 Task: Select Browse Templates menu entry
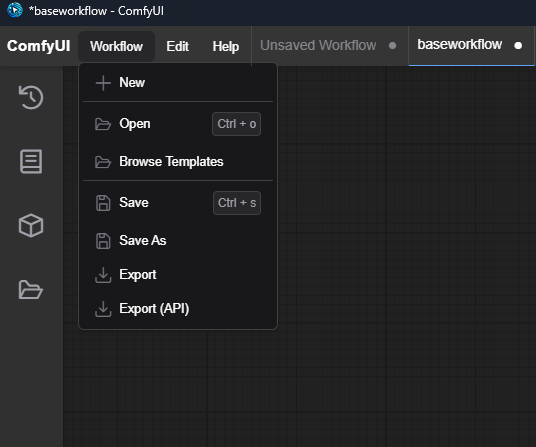coord(178,161)
